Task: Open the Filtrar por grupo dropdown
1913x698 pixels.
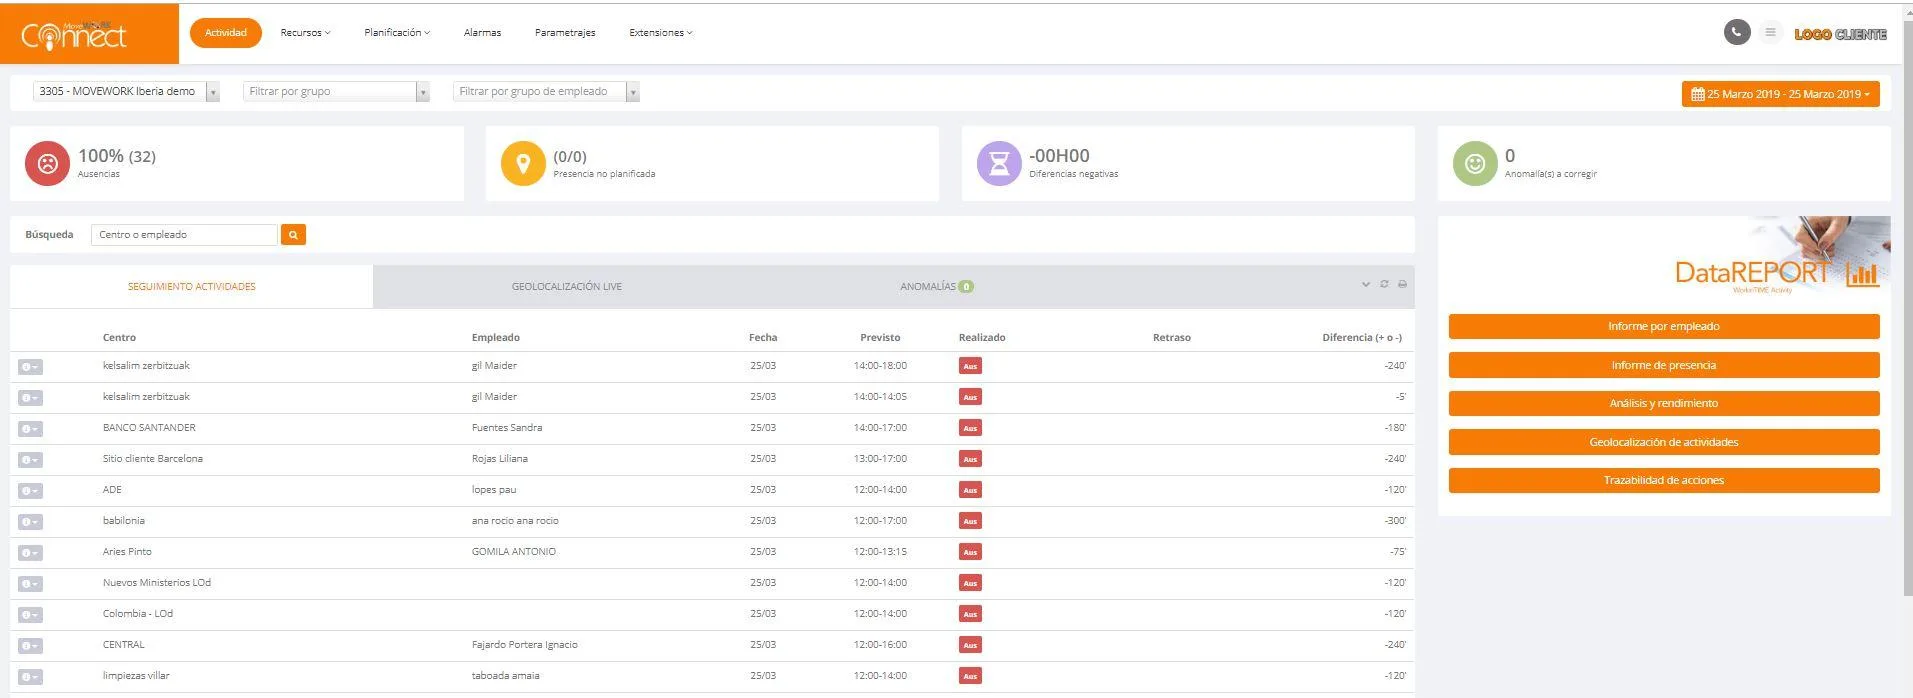Action: coord(336,92)
